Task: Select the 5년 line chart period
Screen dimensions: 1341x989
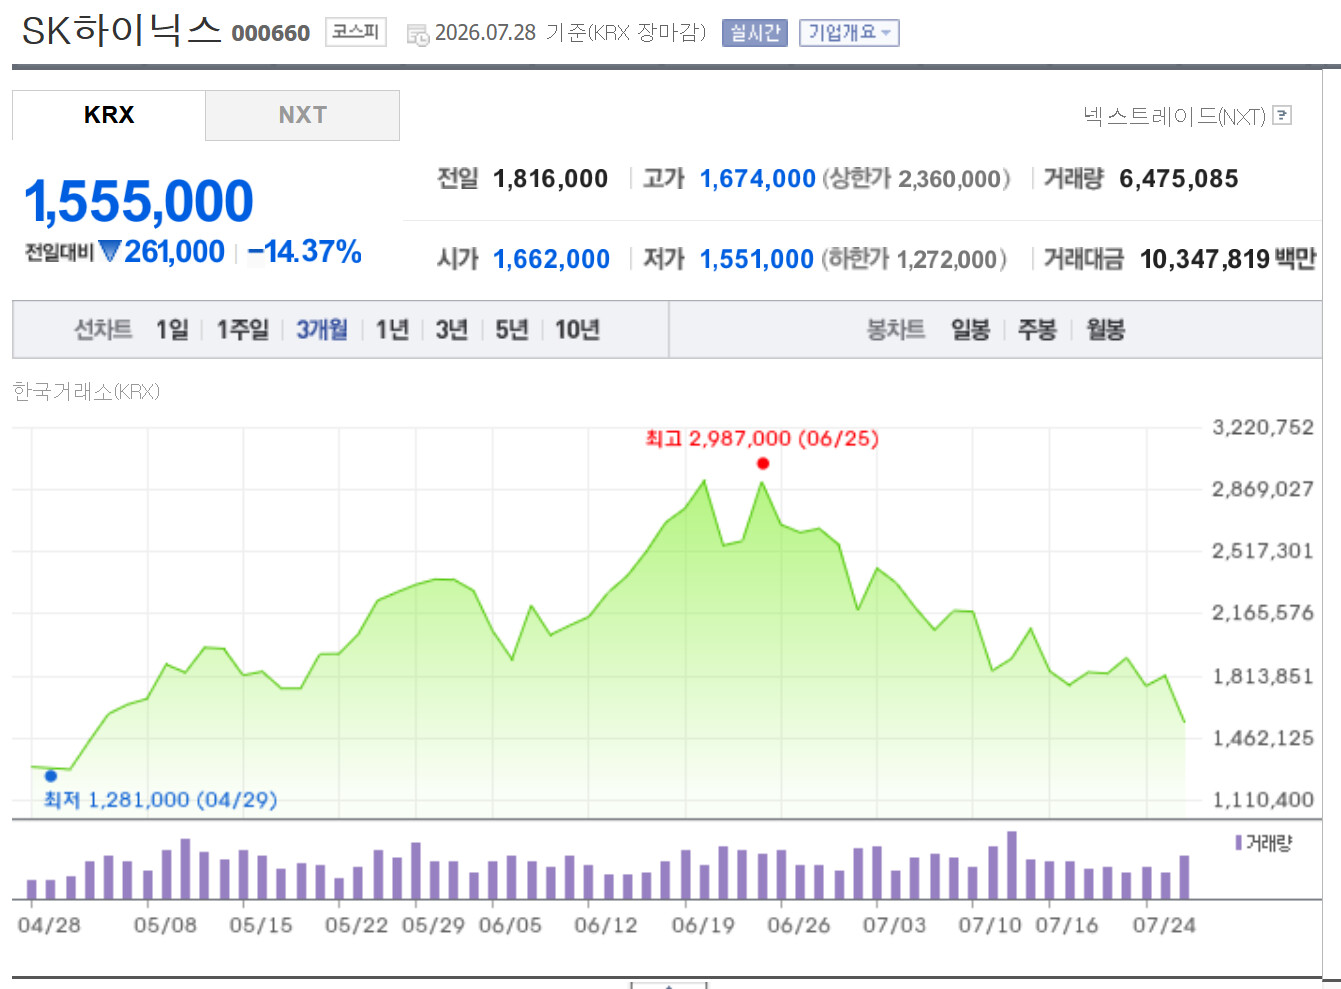Action: click(512, 329)
